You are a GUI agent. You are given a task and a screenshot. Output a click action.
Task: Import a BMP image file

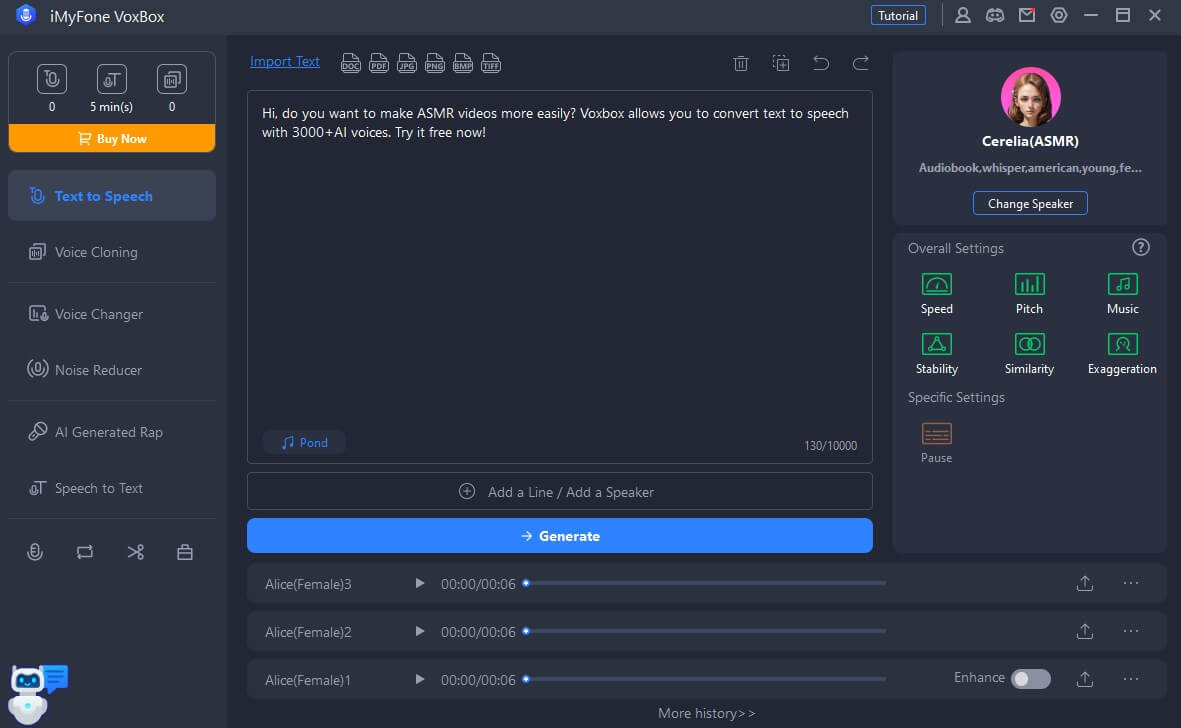pyautogui.click(x=462, y=63)
